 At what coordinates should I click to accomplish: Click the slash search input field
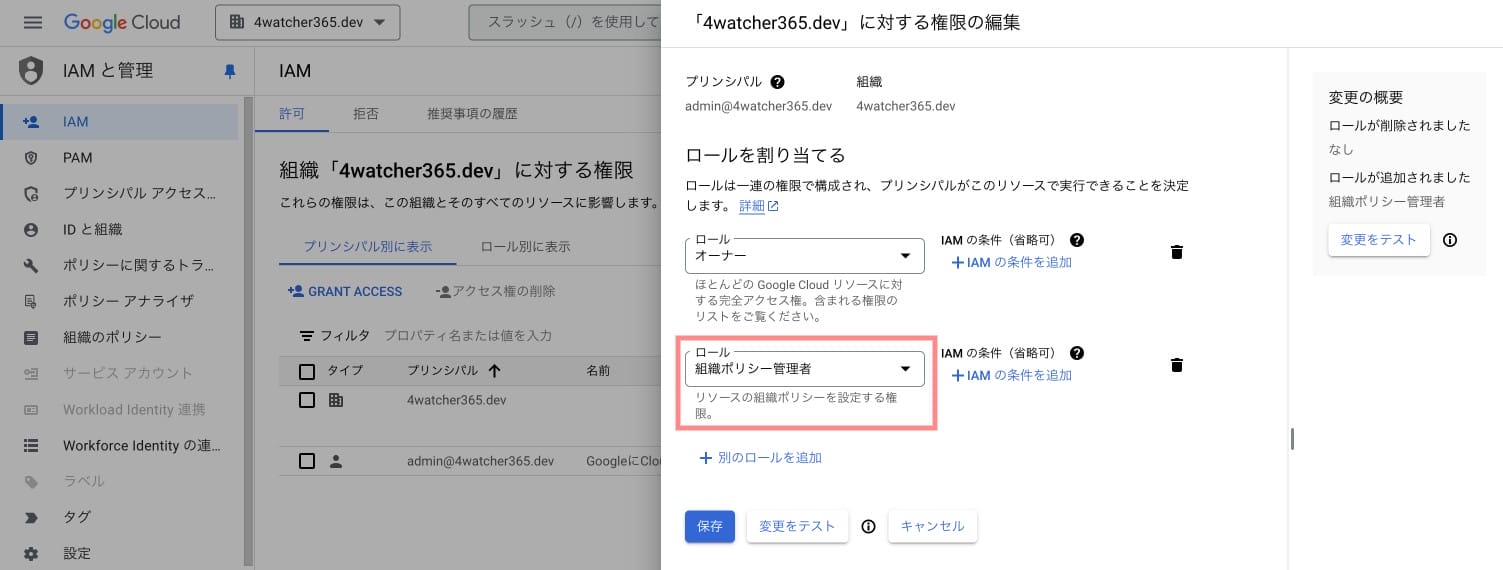[564, 22]
